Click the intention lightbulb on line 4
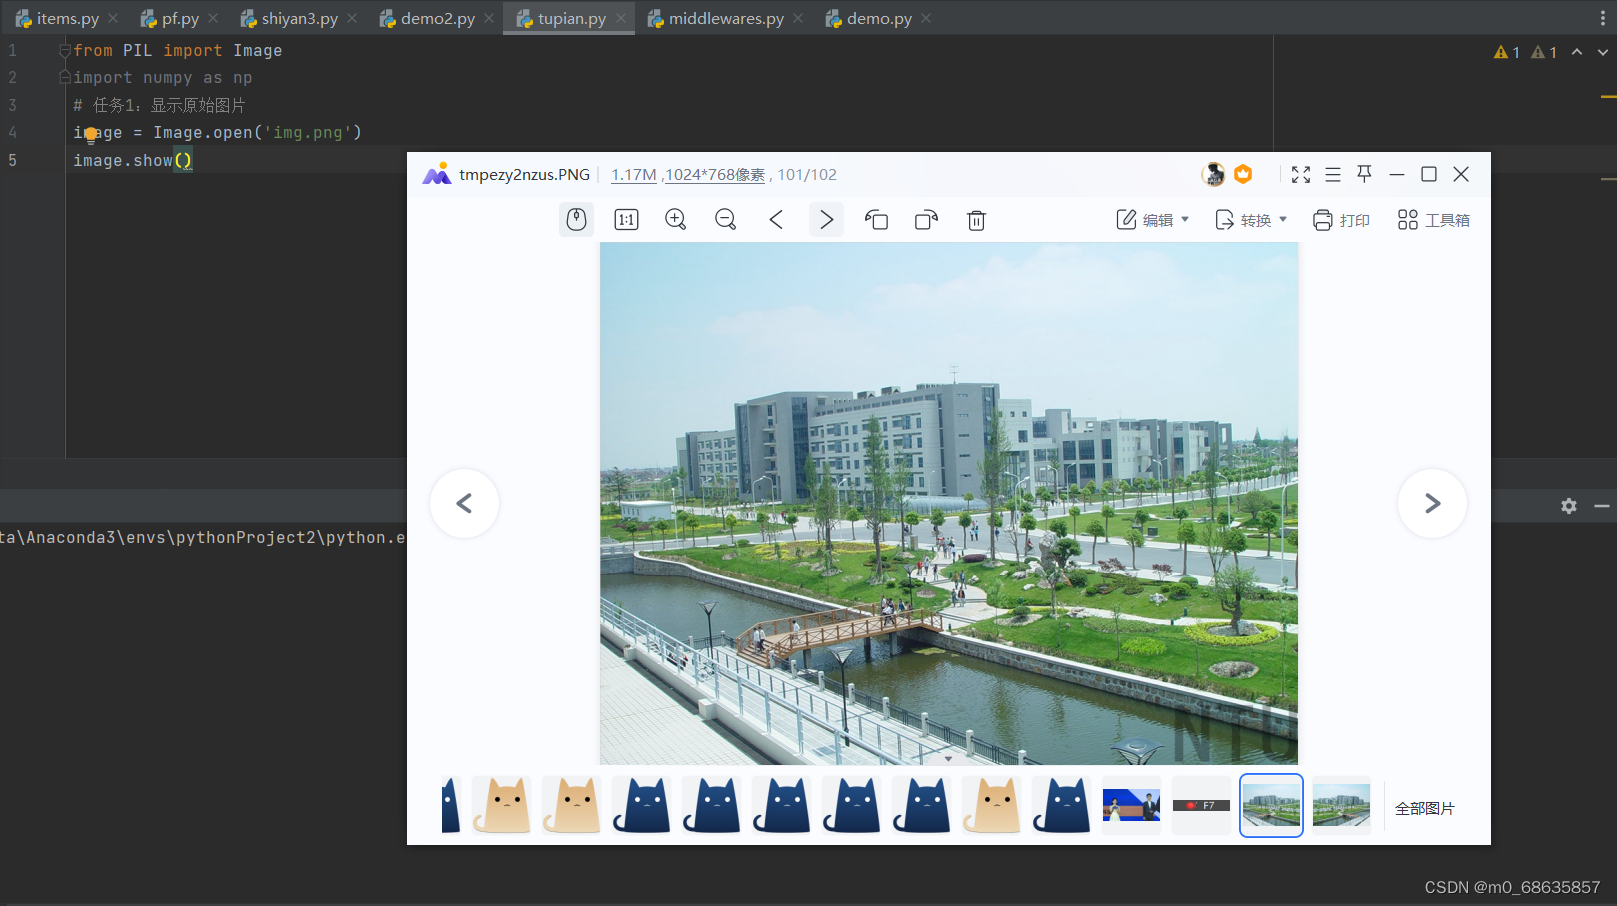This screenshot has width=1617, height=906. (x=91, y=134)
